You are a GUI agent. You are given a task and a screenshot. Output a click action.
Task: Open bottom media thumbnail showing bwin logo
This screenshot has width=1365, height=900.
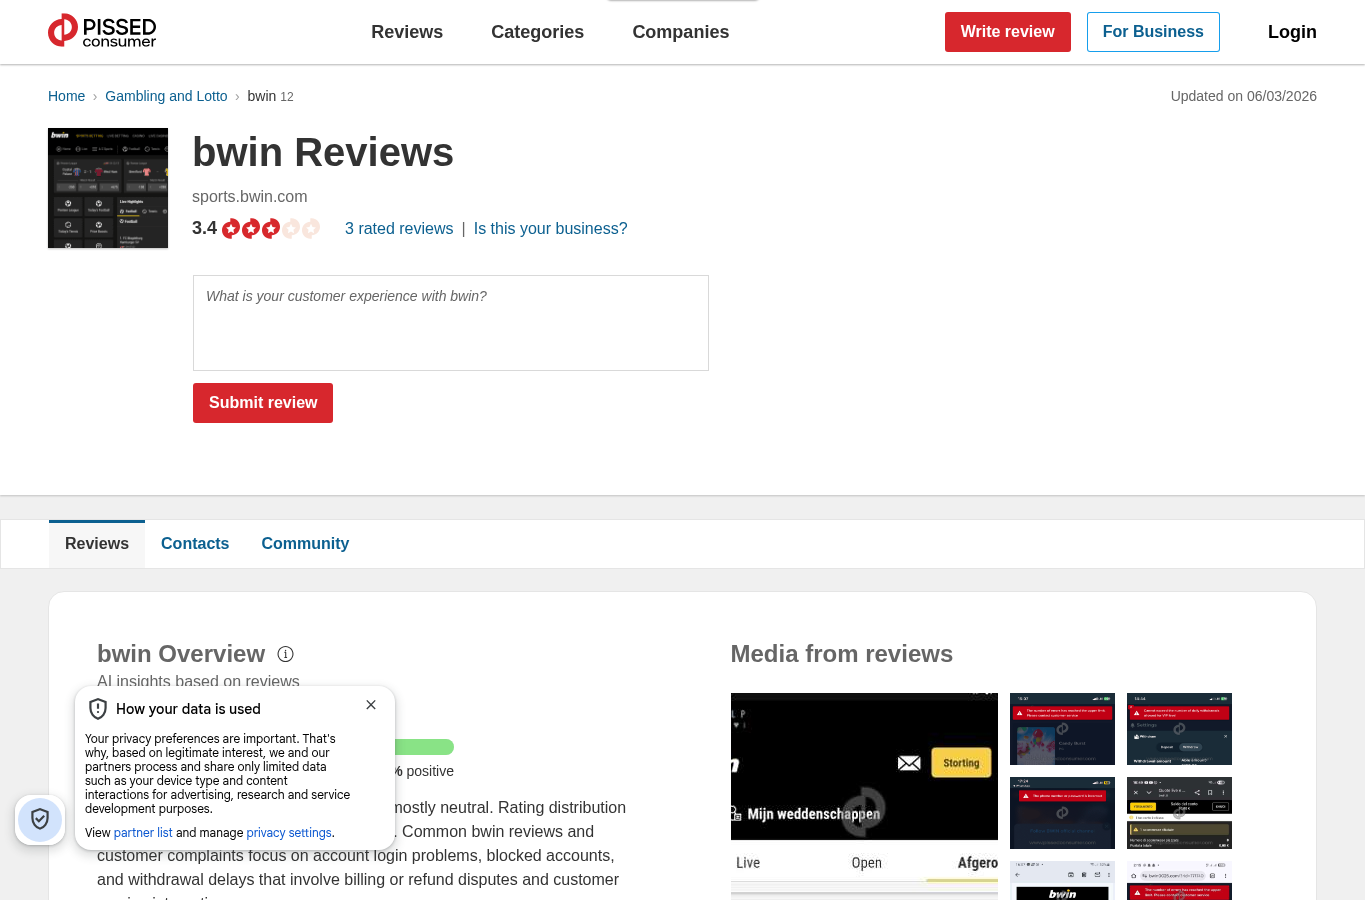pos(1062,881)
